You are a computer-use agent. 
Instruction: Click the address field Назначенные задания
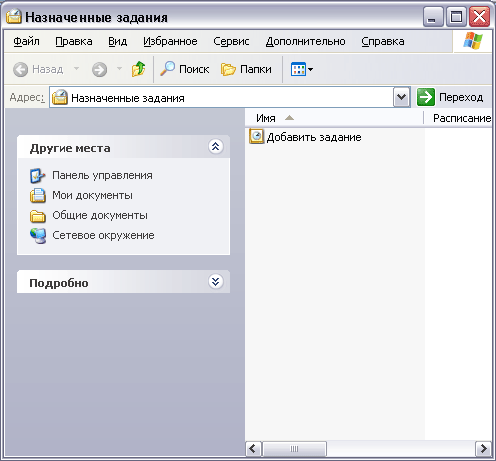[221, 97]
